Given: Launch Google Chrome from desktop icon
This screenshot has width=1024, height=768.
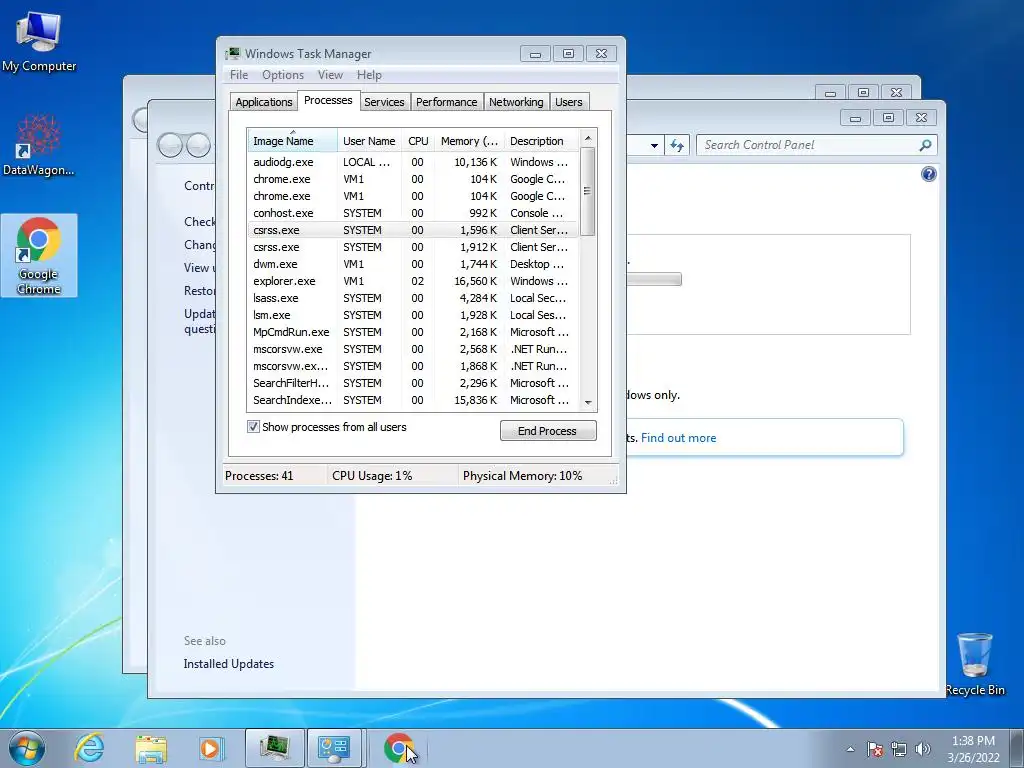Looking at the screenshot, I should pos(39,255).
